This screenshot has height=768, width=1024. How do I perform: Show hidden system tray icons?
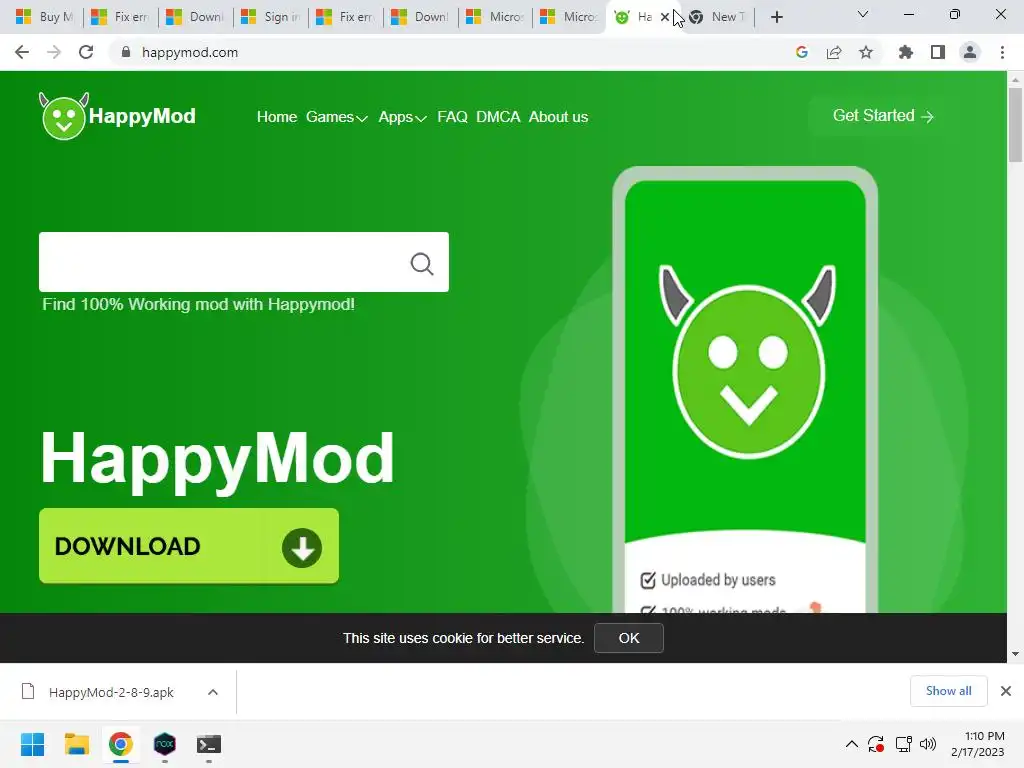(x=852, y=744)
